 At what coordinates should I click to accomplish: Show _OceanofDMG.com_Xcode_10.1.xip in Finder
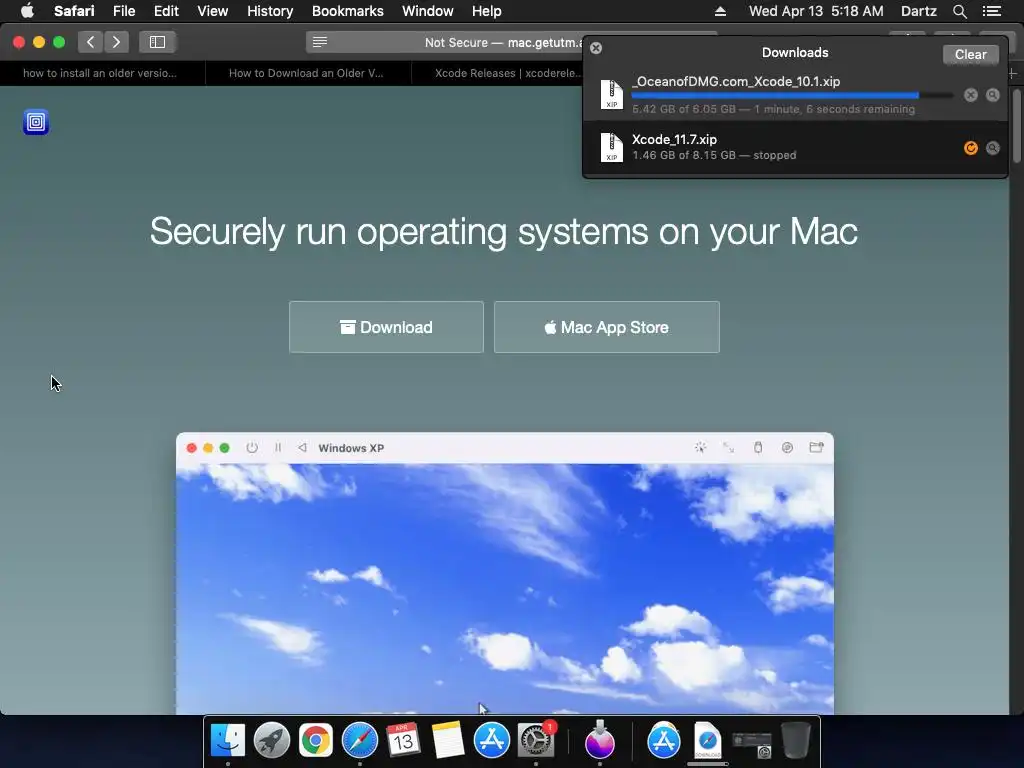pos(993,95)
